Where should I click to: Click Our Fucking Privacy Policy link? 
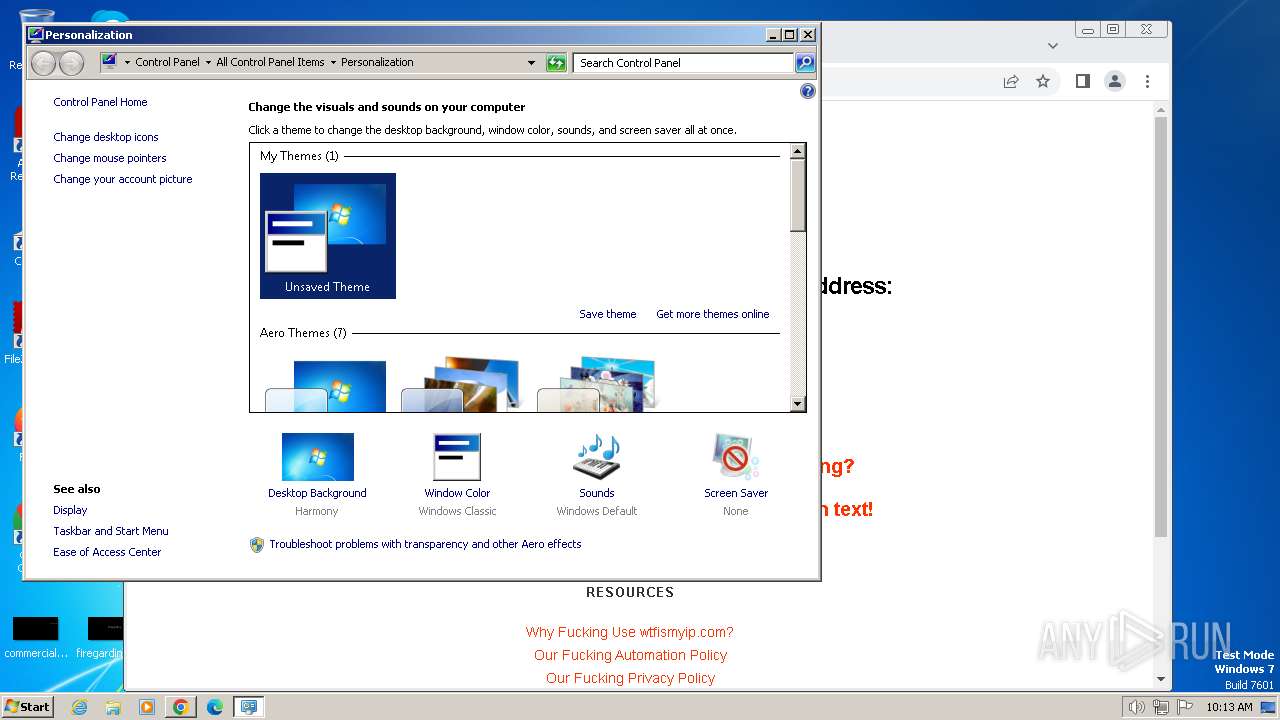(x=630, y=678)
